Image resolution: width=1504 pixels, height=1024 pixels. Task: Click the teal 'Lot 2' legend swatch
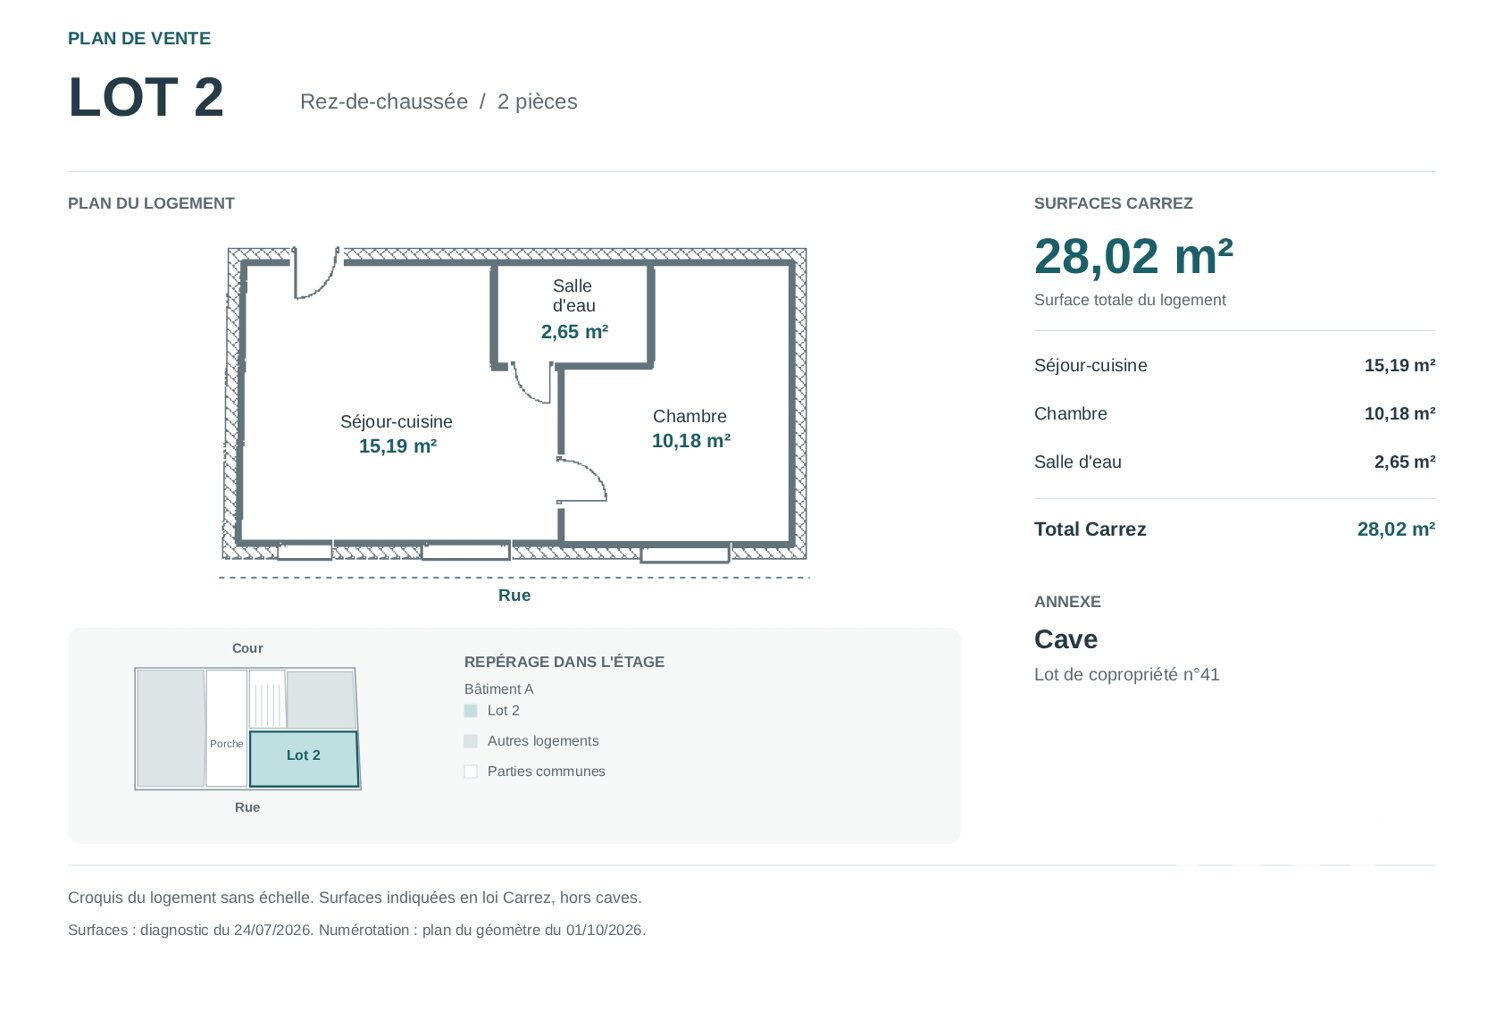point(471,711)
